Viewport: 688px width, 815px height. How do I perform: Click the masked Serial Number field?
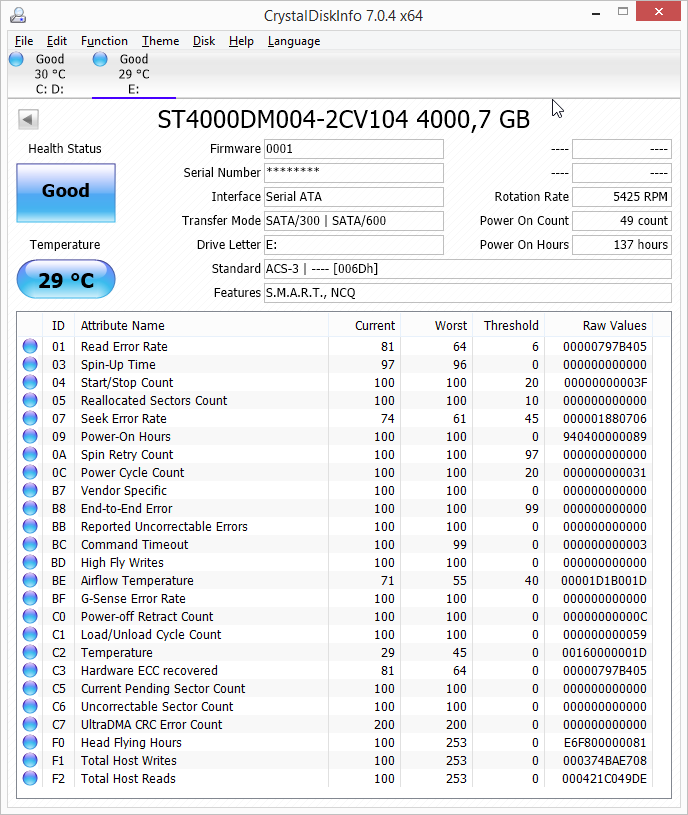coord(353,173)
